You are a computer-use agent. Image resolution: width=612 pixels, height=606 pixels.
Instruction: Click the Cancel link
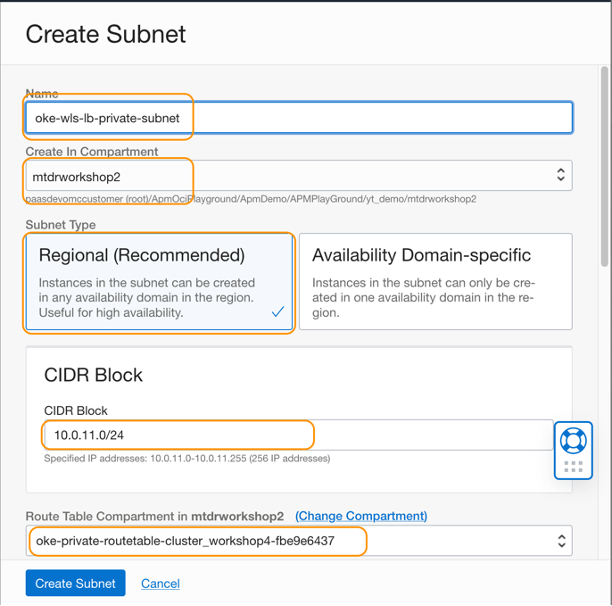coord(160,583)
